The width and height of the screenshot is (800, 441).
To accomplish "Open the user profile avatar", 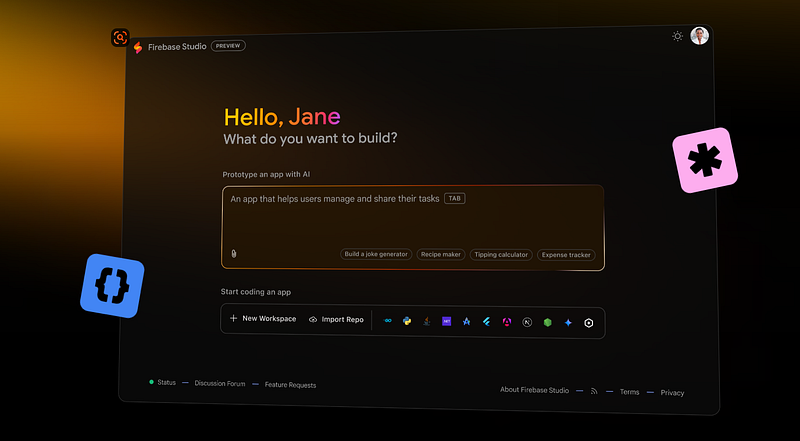I will coord(699,36).
